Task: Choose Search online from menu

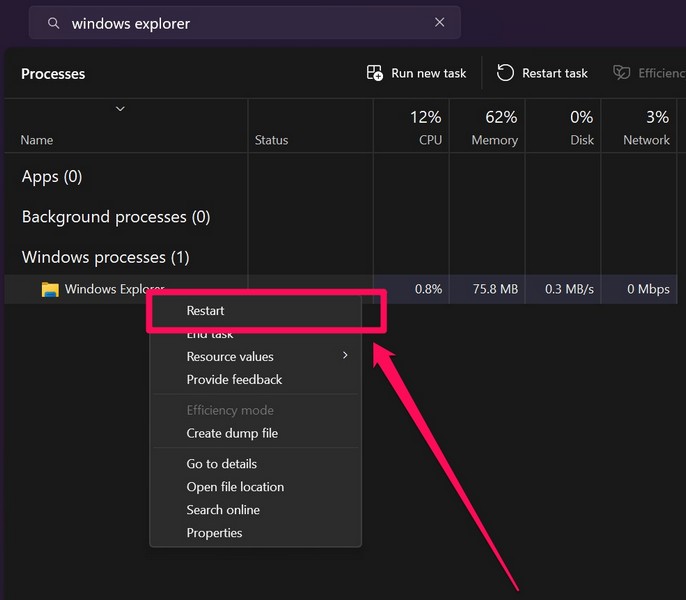Action: click(223, 510)
